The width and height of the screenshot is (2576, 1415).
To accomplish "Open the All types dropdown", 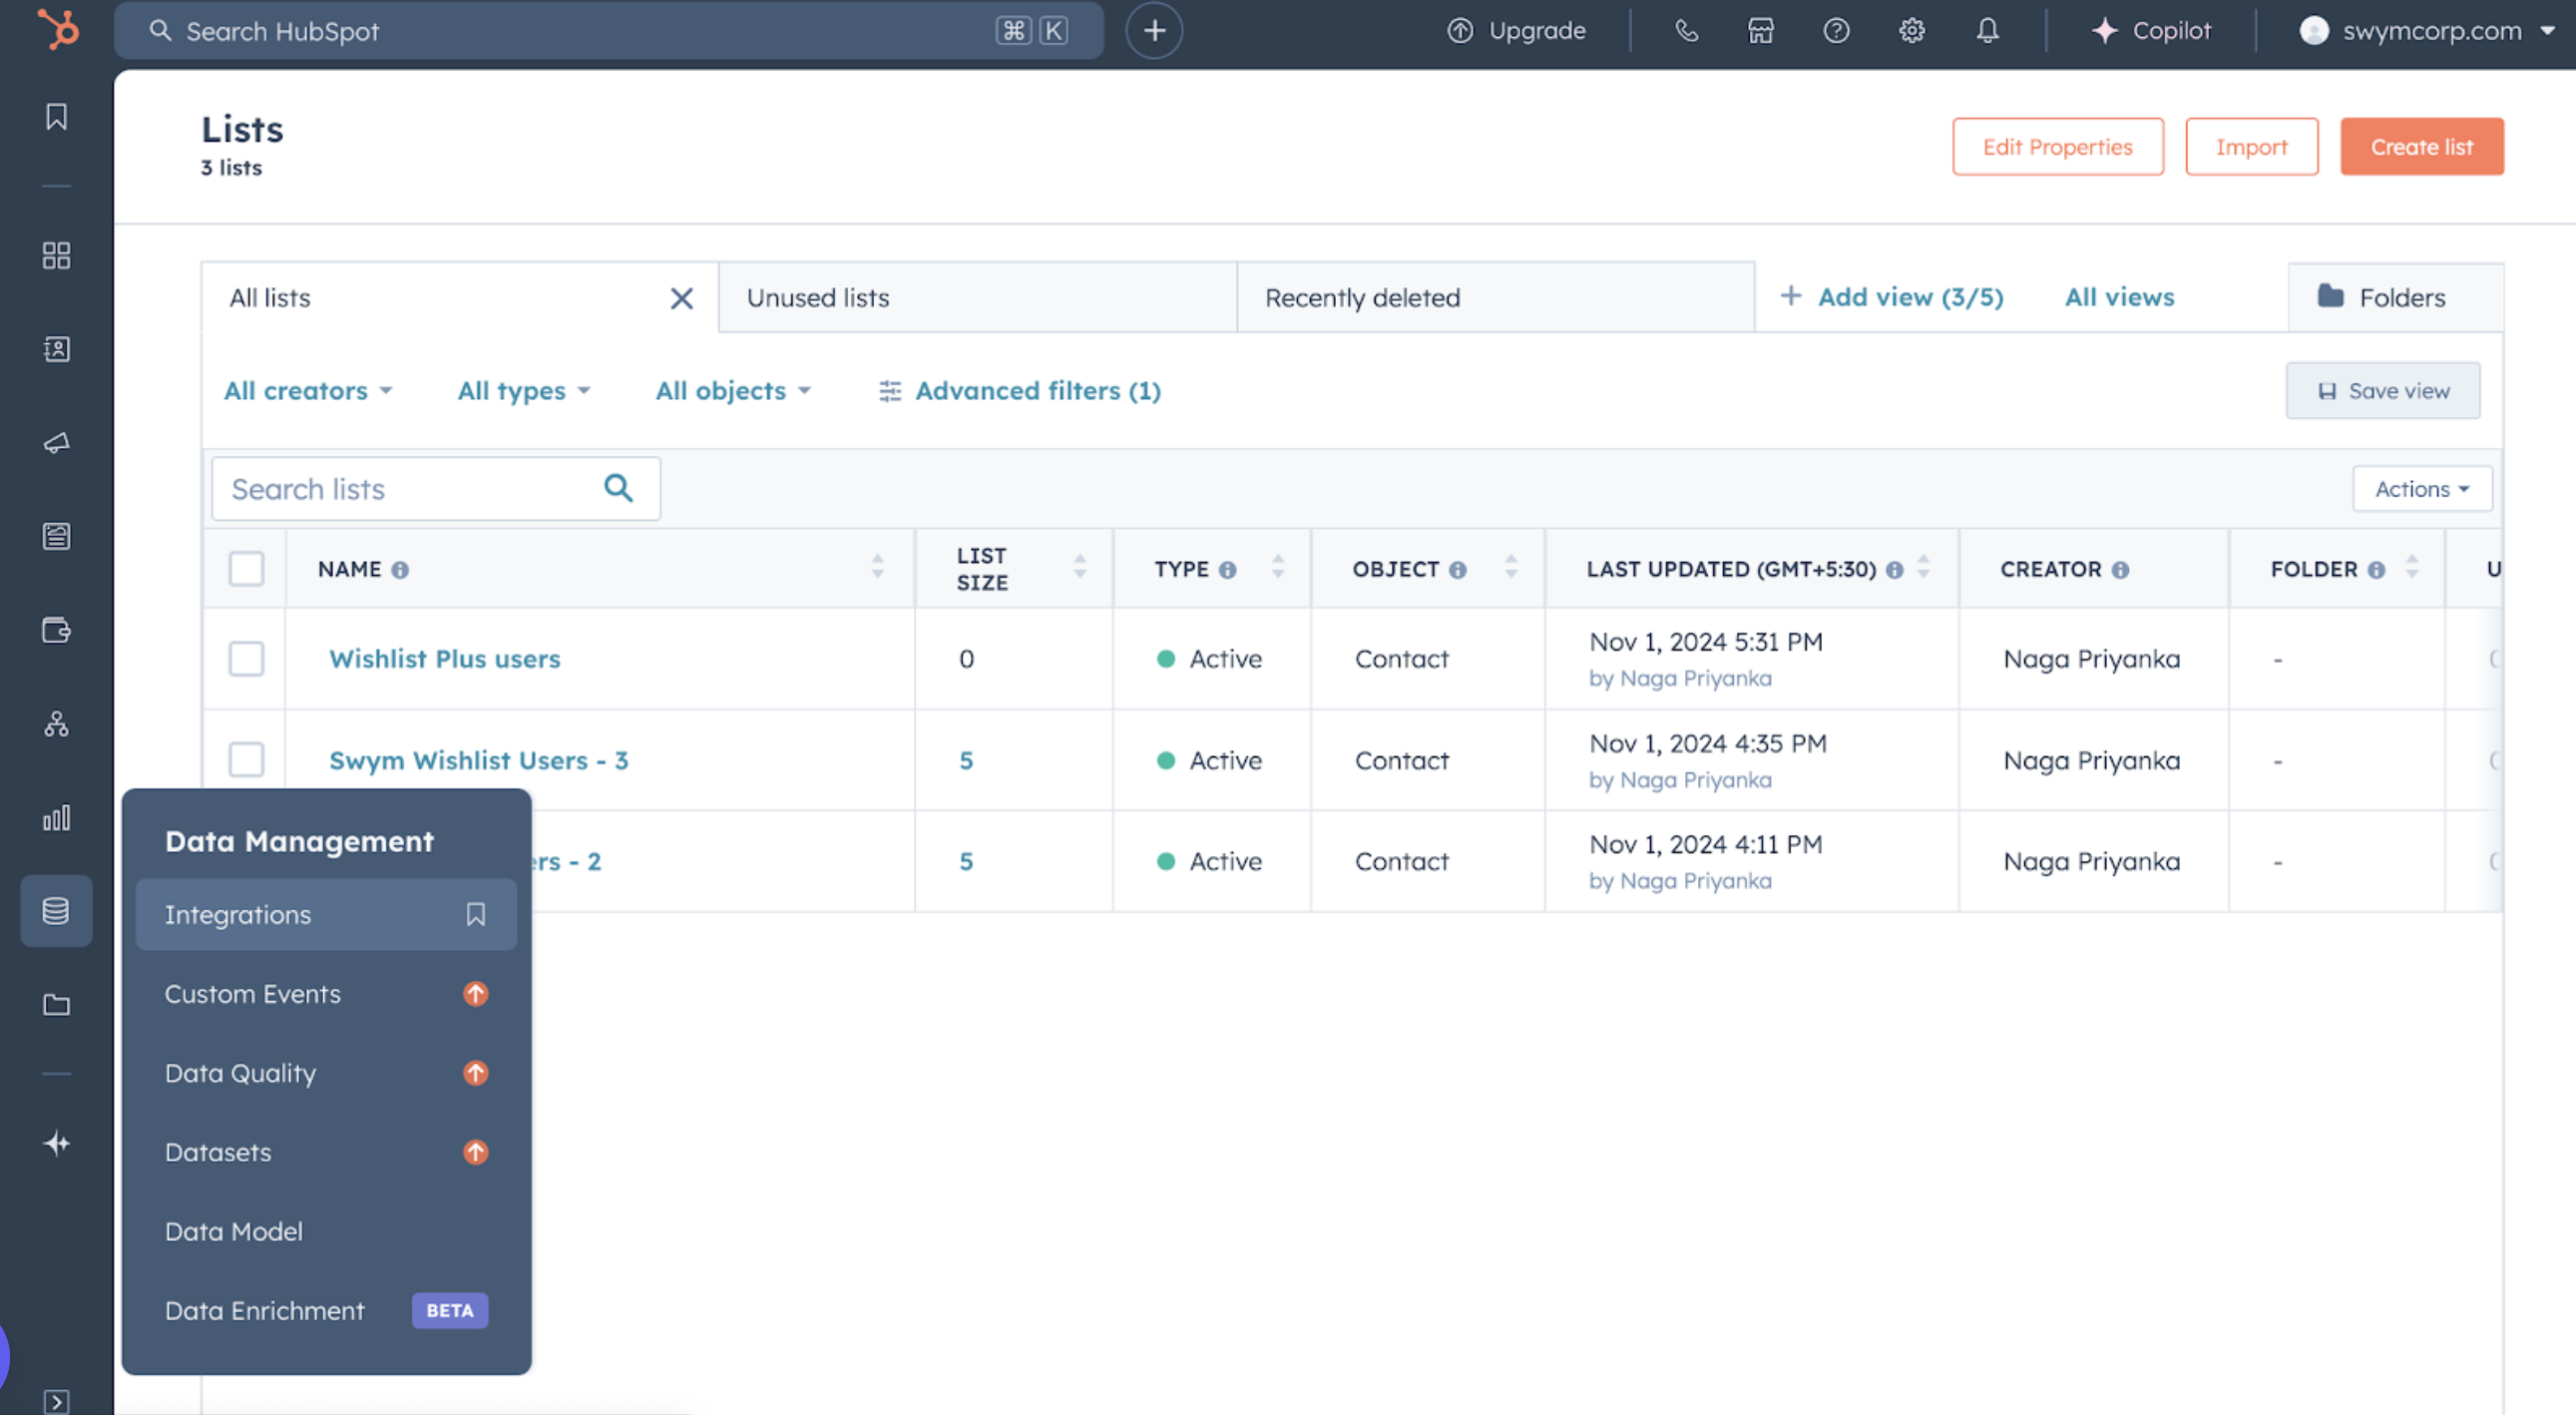I will (x=523, y=391).
